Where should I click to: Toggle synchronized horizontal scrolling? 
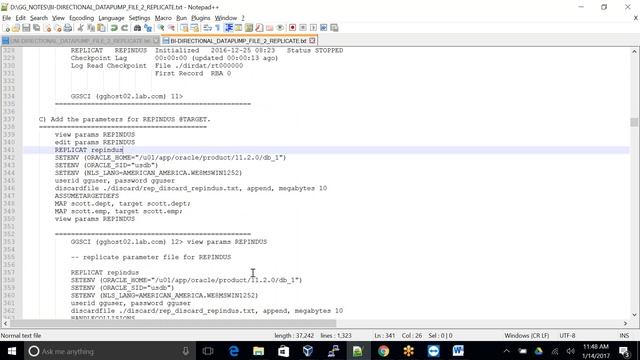coord(194,28)
